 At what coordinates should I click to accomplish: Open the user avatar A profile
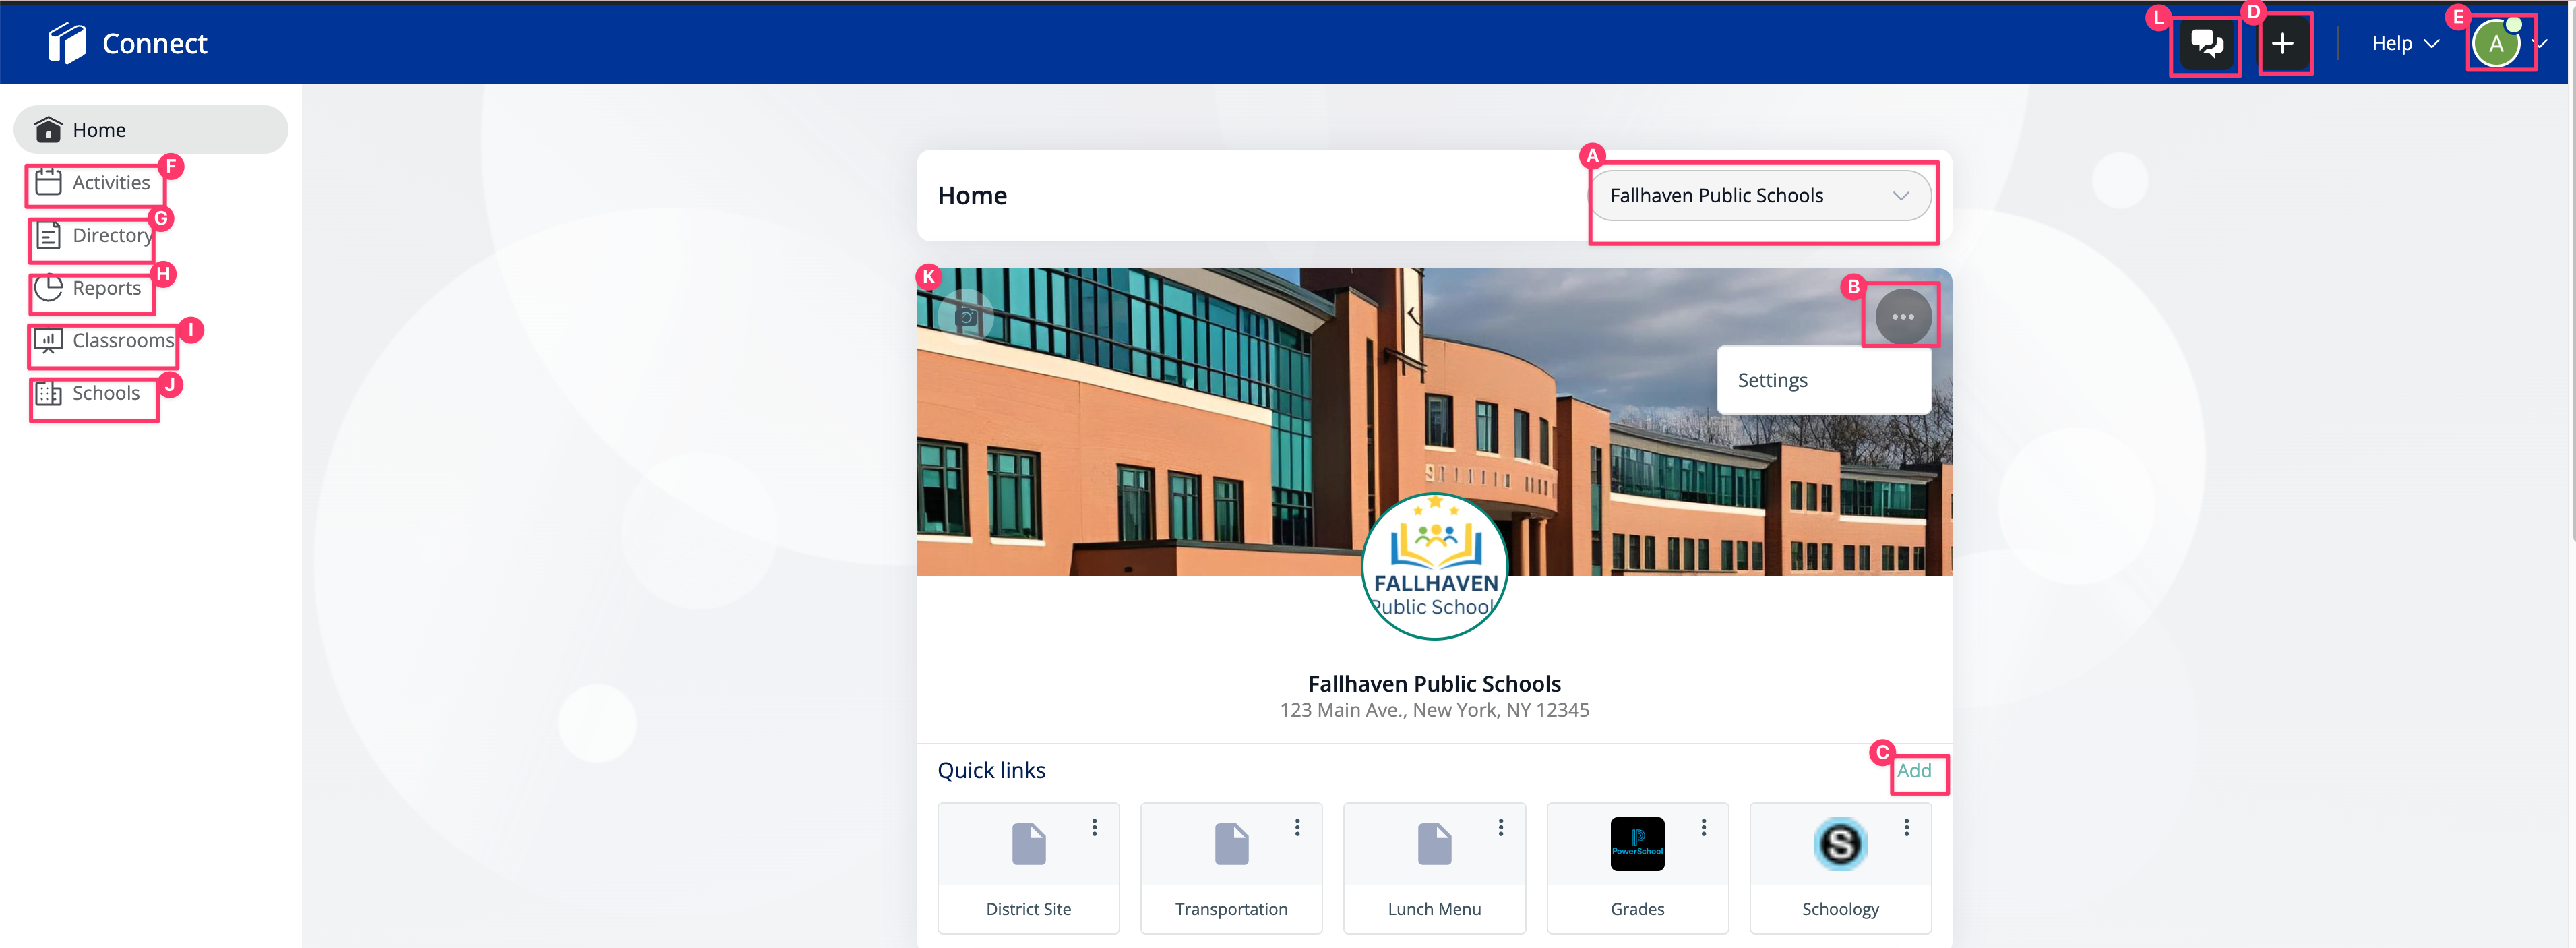[2496, 43]
